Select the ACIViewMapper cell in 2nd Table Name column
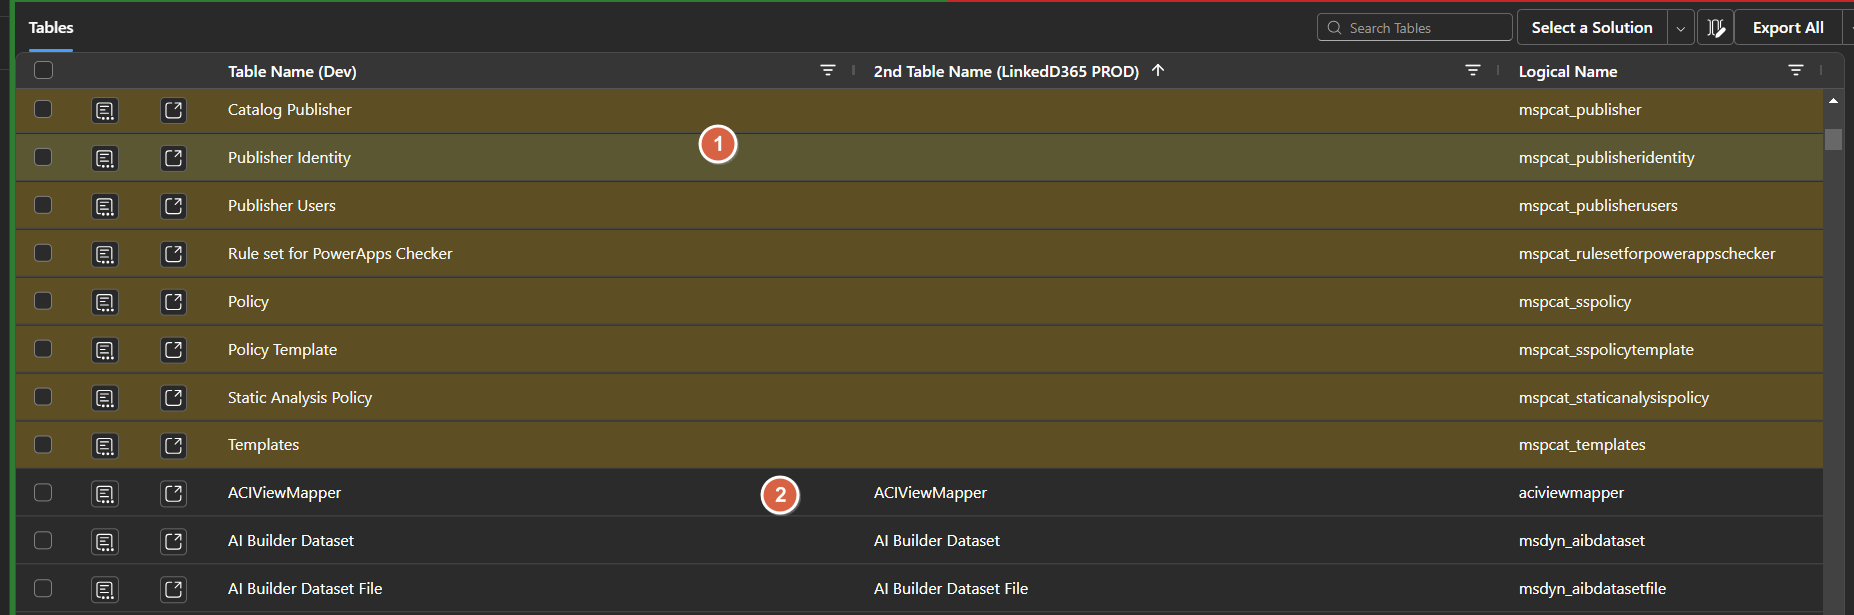 click(930, 493)
